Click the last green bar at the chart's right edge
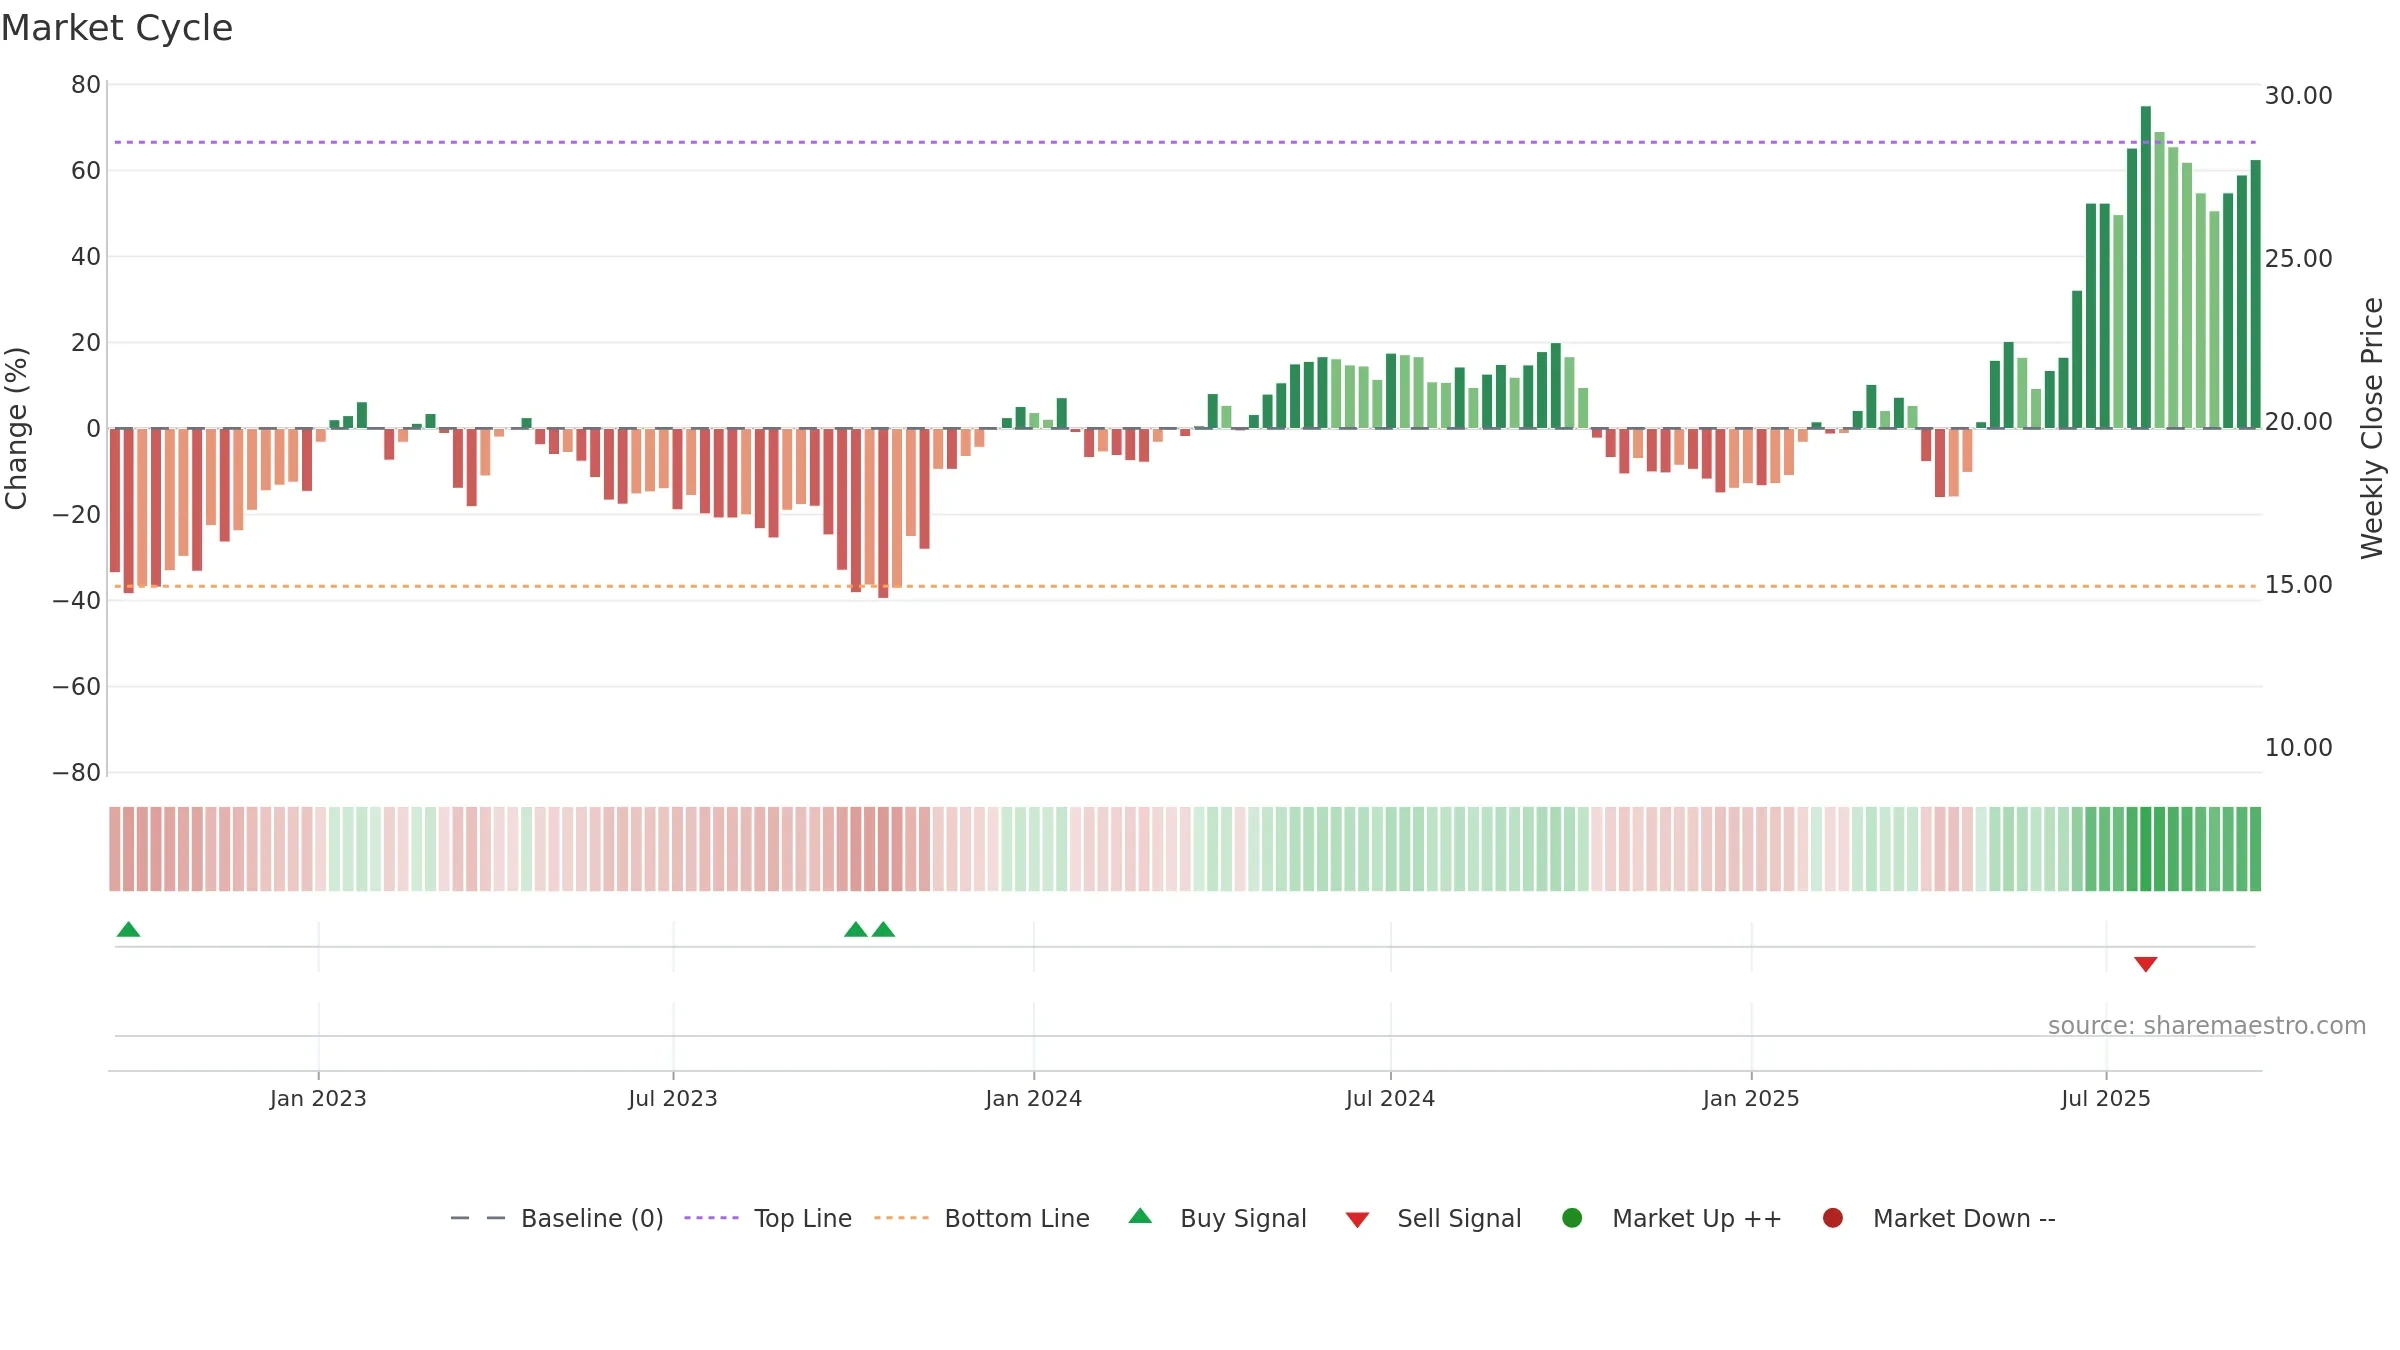The height and width of the screenshot is (1350, 2400). pyautogui.click(x=2255, y=294)
